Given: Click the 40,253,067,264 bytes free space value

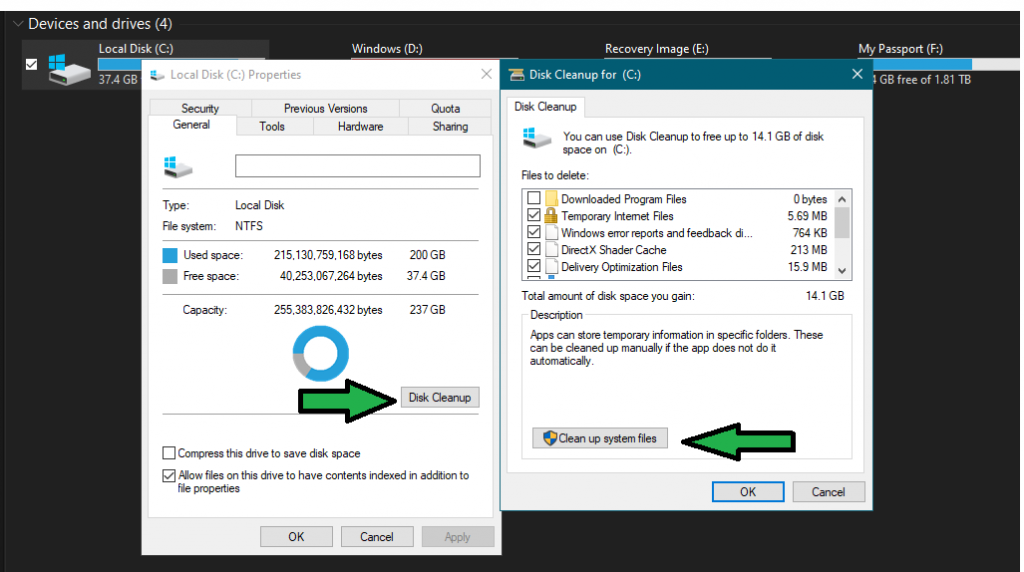Looking at the screenshot, I should 331,276.
